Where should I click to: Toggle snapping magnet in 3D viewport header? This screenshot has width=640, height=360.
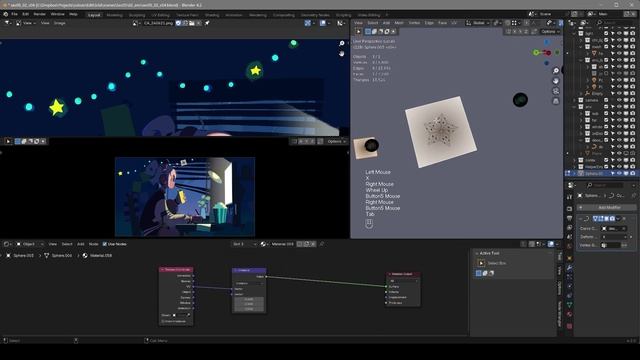point(508,23)
